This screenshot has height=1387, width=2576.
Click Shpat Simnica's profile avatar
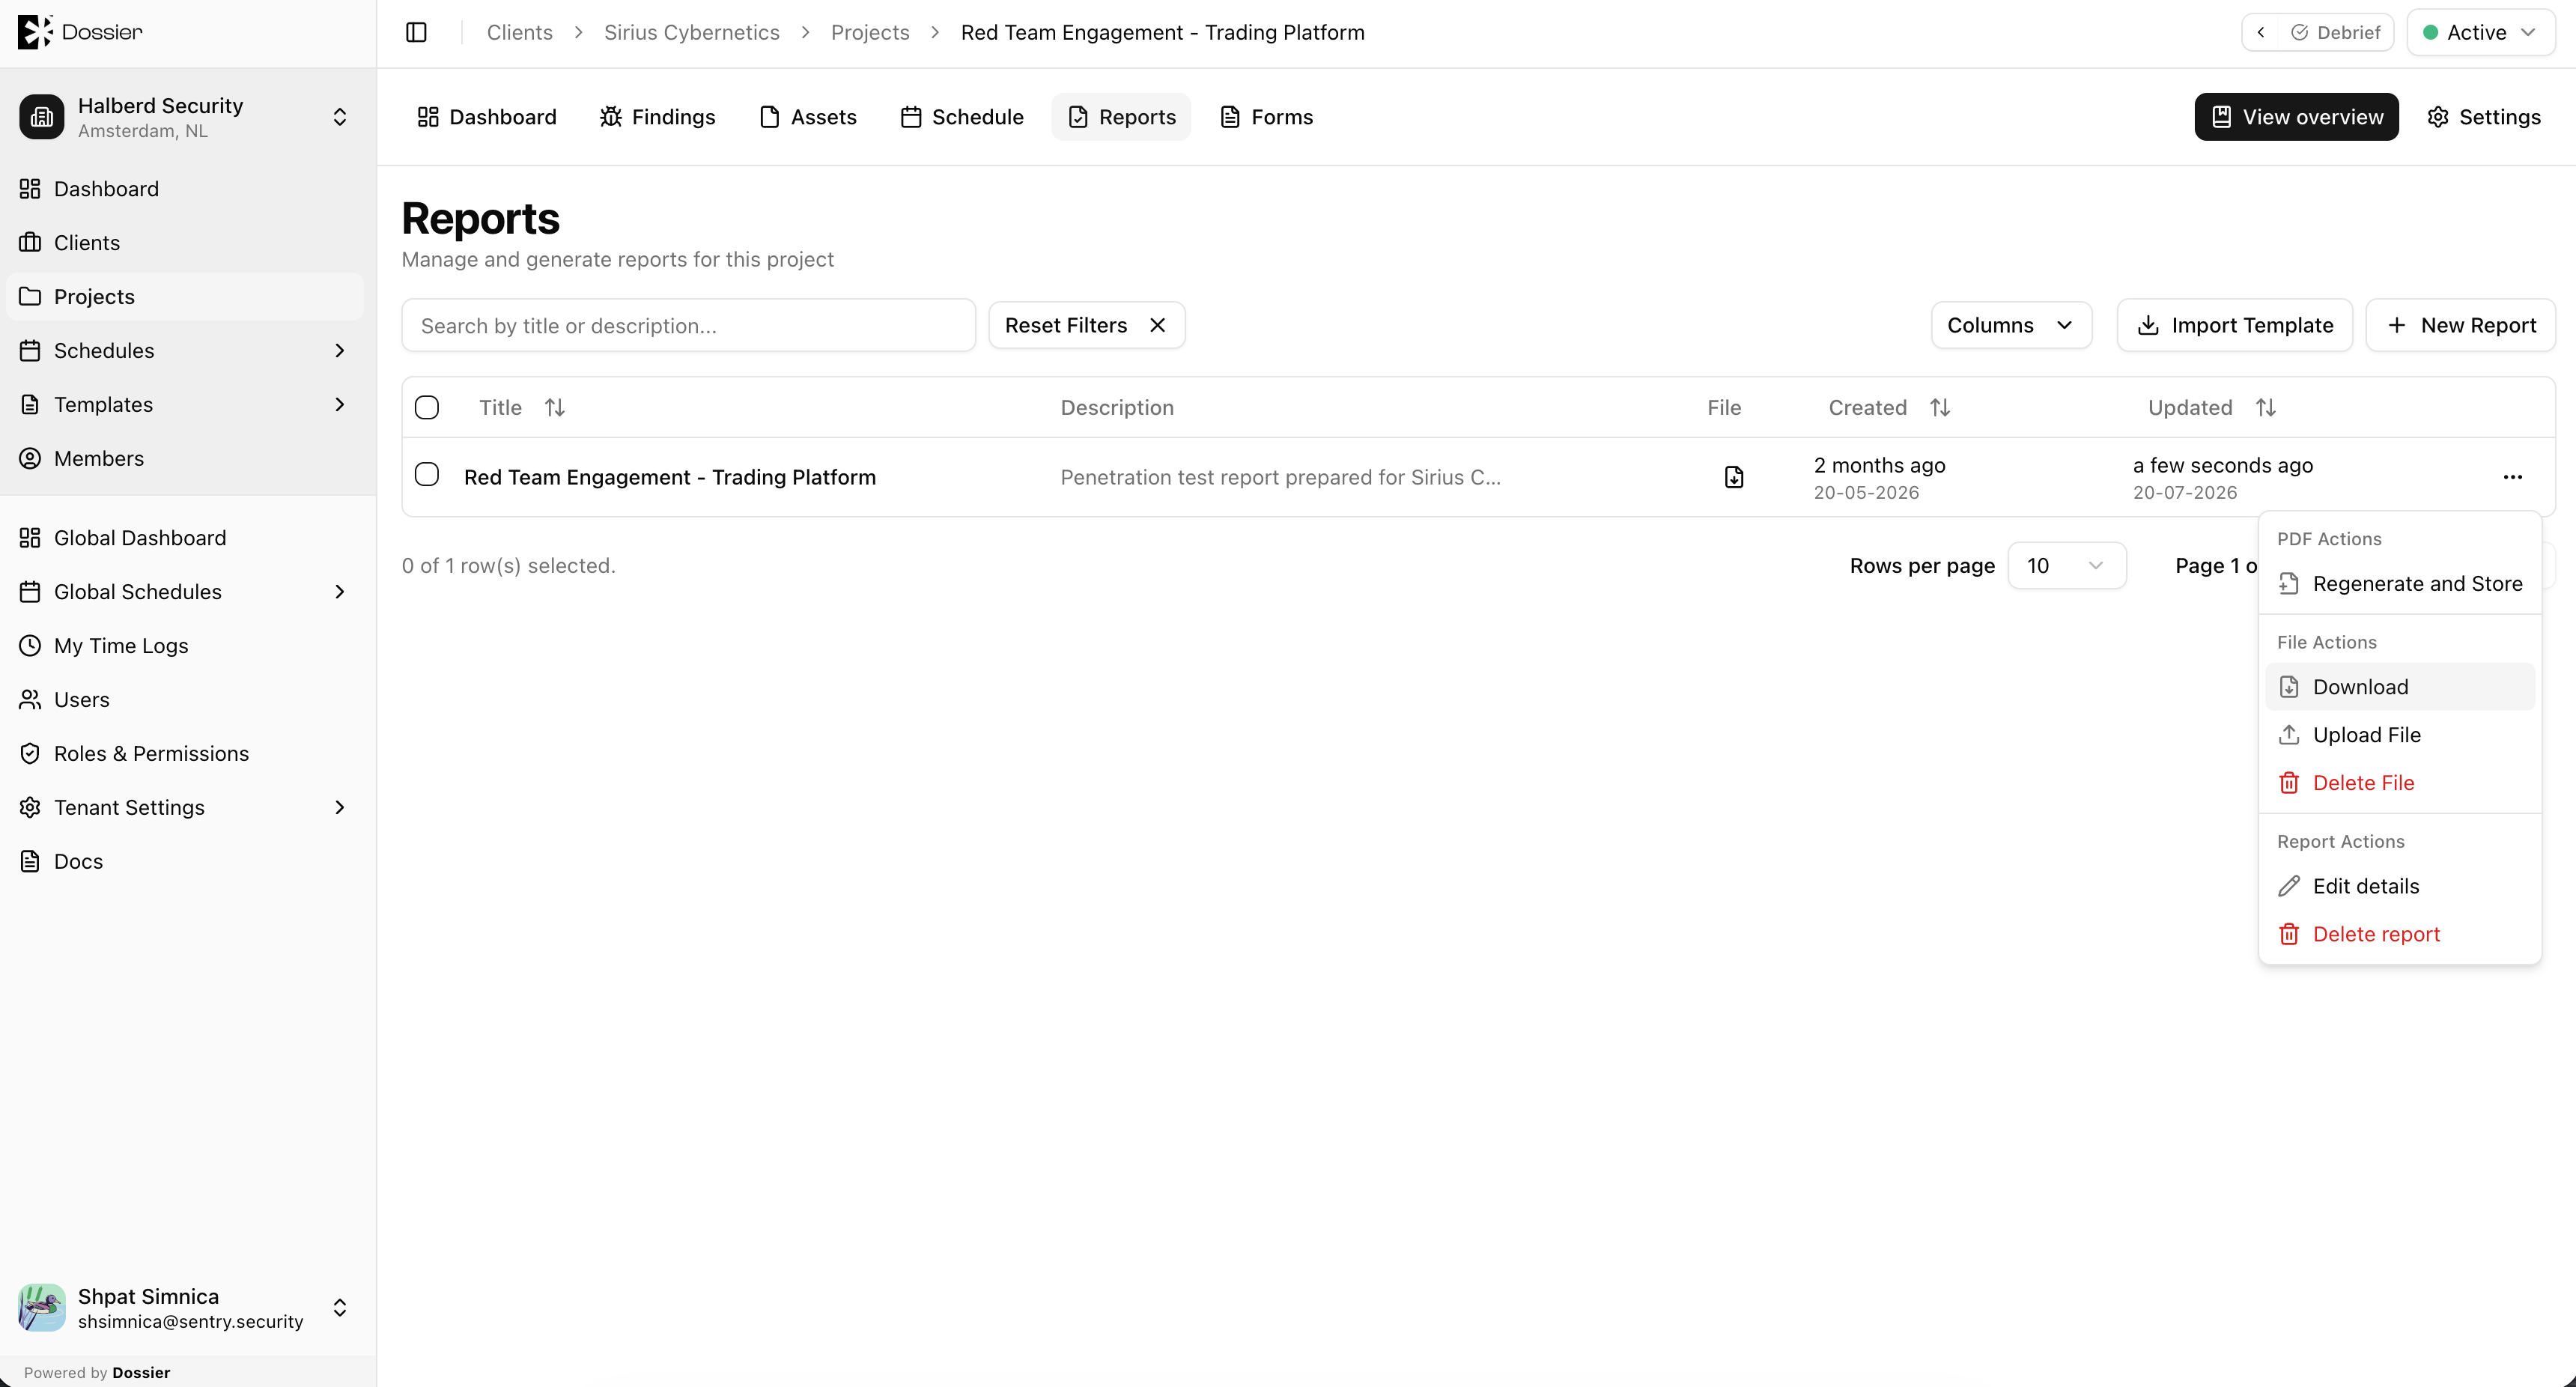point(42,1308)
